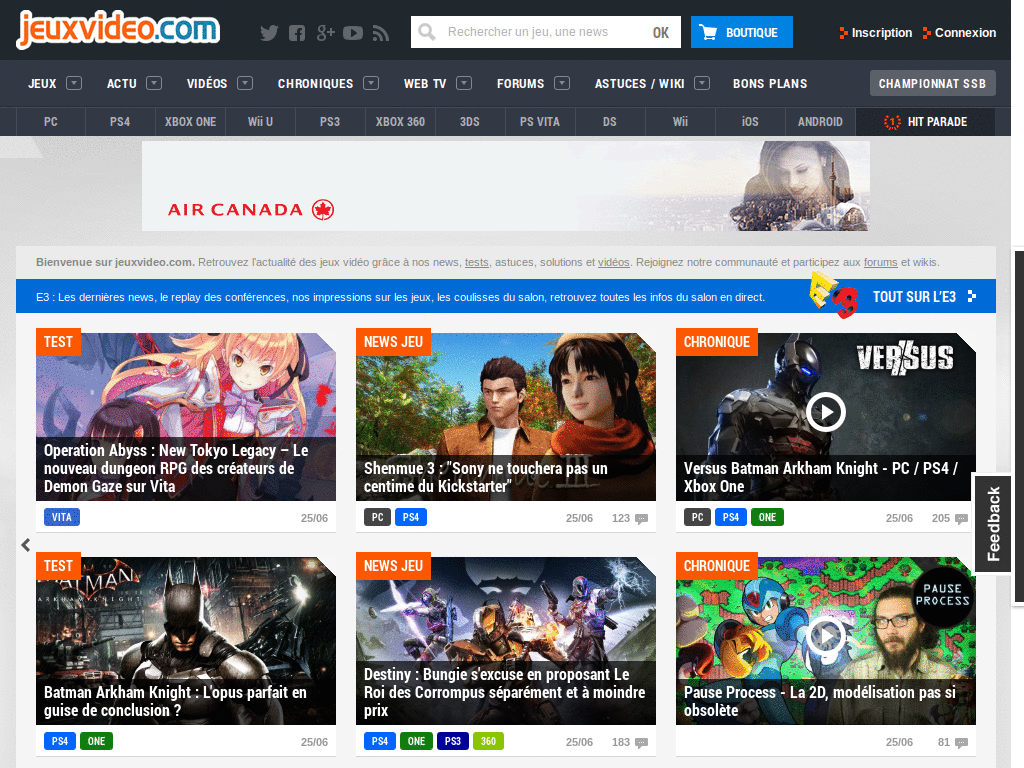Open the HIT PARADE tab
Screen dimensions: 1024x768
925,121
